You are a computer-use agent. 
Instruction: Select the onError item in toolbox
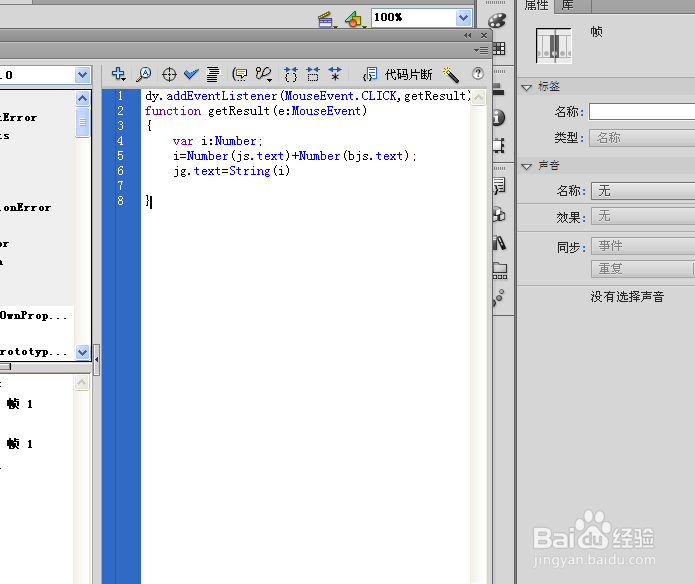pyautogui.click(x=27, y=207)
